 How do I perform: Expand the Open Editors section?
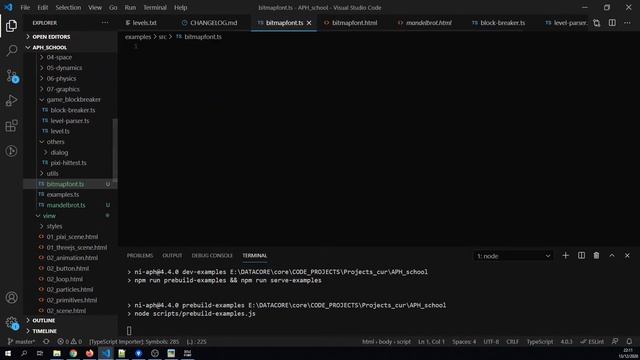[x=70, y=37]
